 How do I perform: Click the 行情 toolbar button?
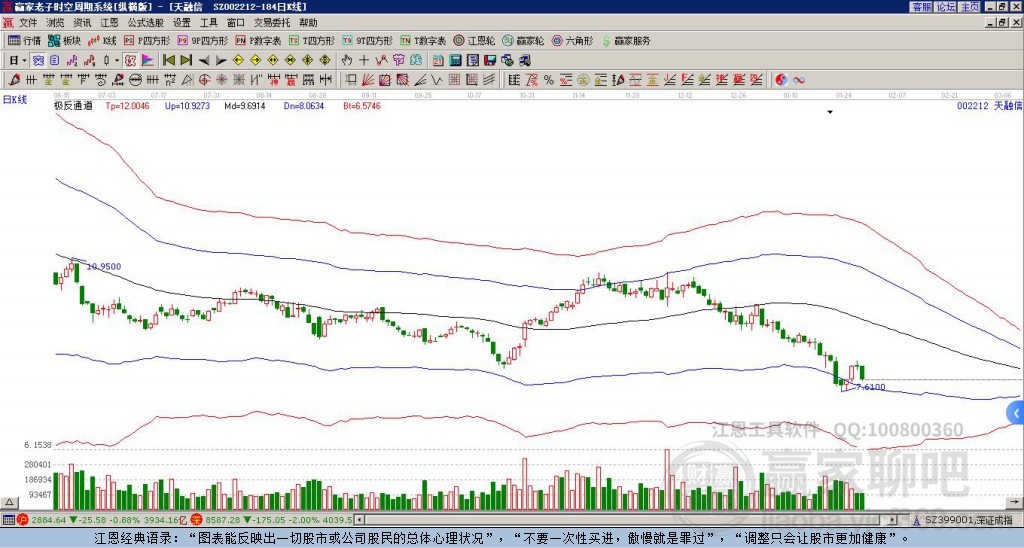(25, 40)
